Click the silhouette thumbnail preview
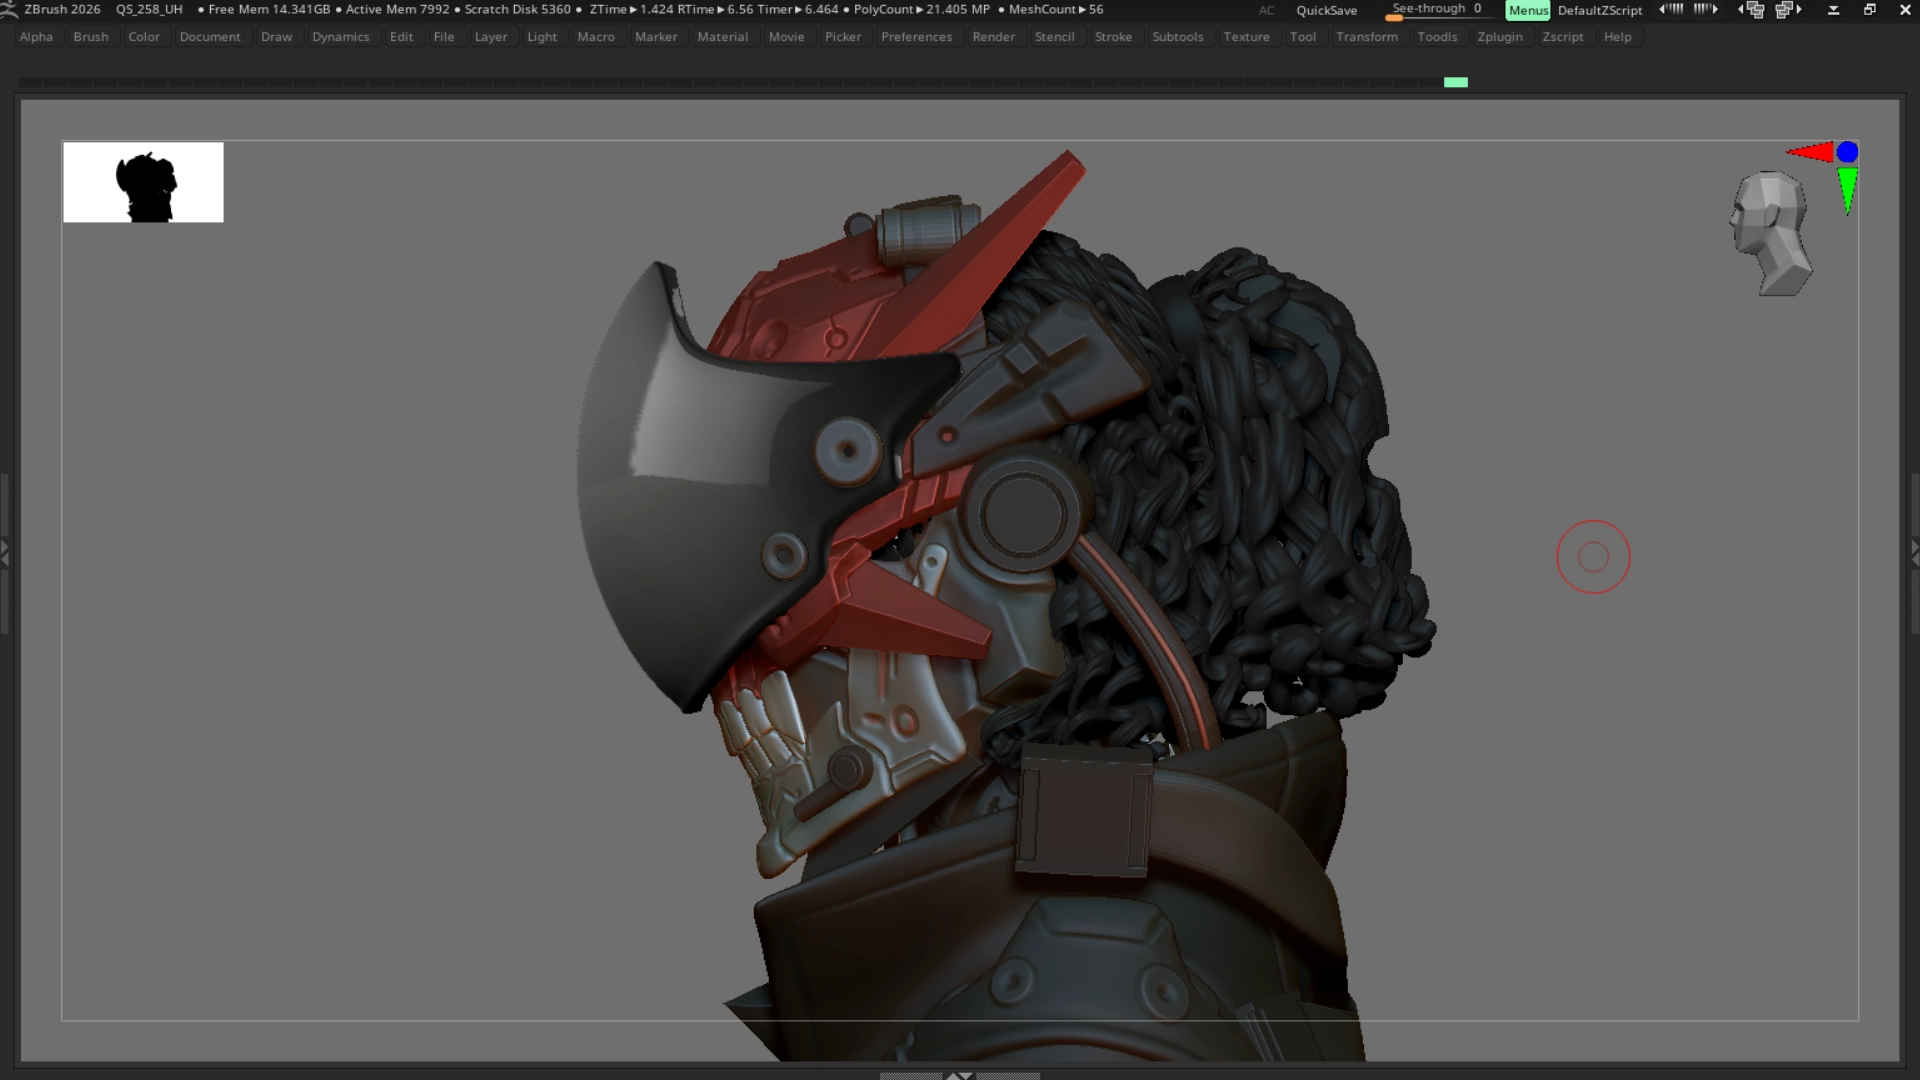The image size is (1920, 1080). (143, 182)
